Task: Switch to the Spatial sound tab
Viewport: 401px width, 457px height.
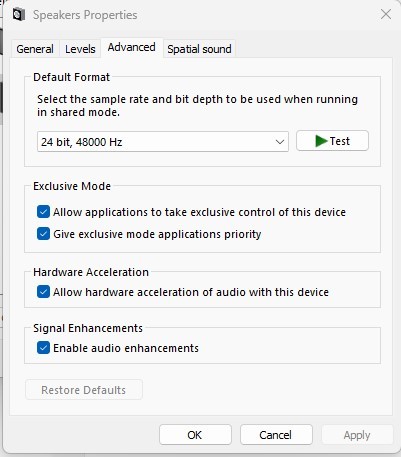Action: [199, 49]
